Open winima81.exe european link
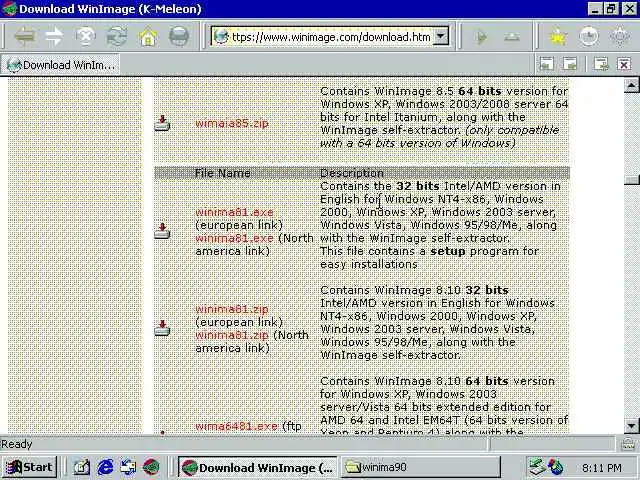The width and height of the screenshot is (640, 480). click(234, 212)
